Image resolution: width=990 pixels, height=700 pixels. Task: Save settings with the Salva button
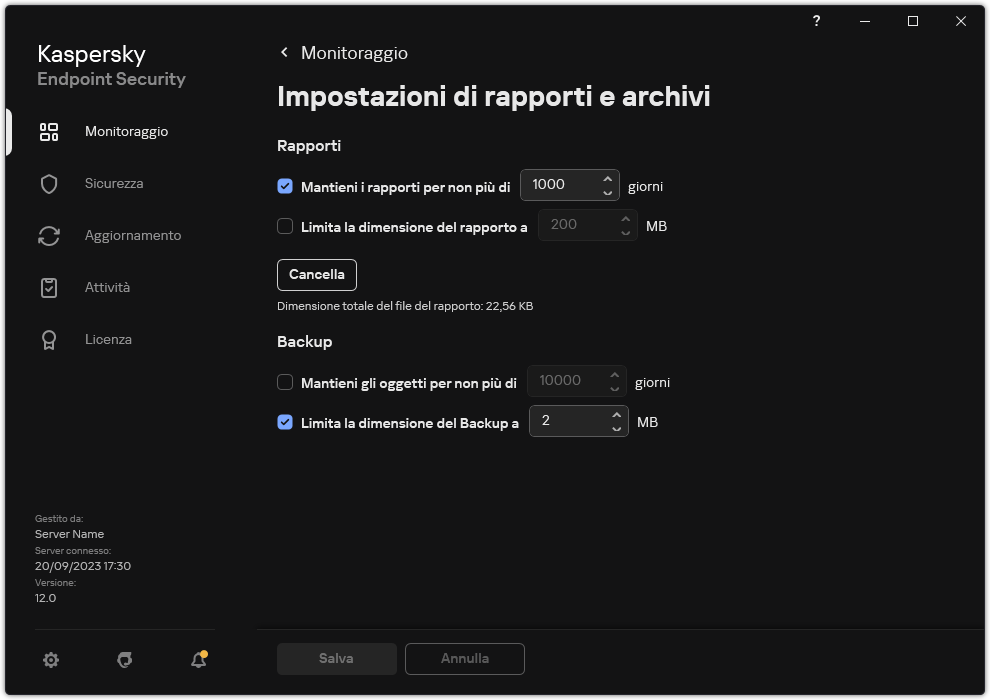coord(336,658)
